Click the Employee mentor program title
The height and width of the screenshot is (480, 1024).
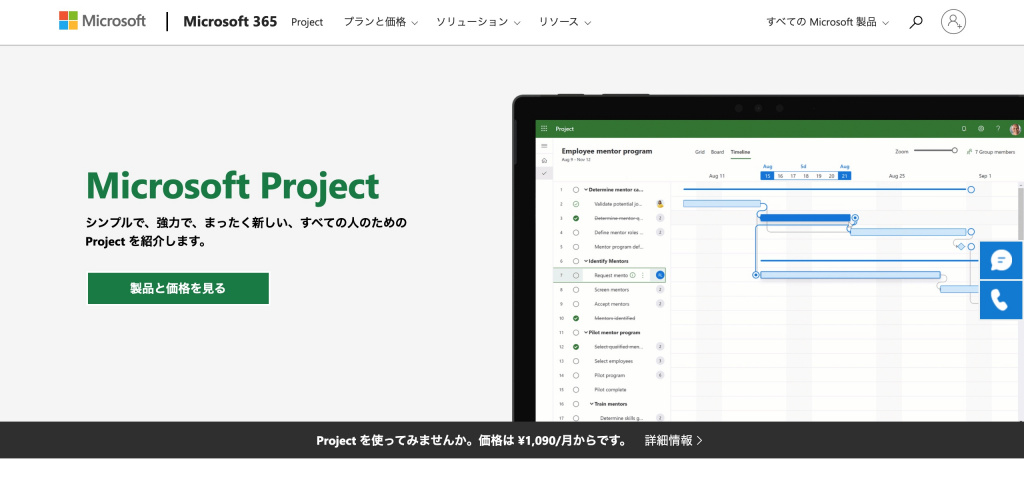[x=607, y=151]
